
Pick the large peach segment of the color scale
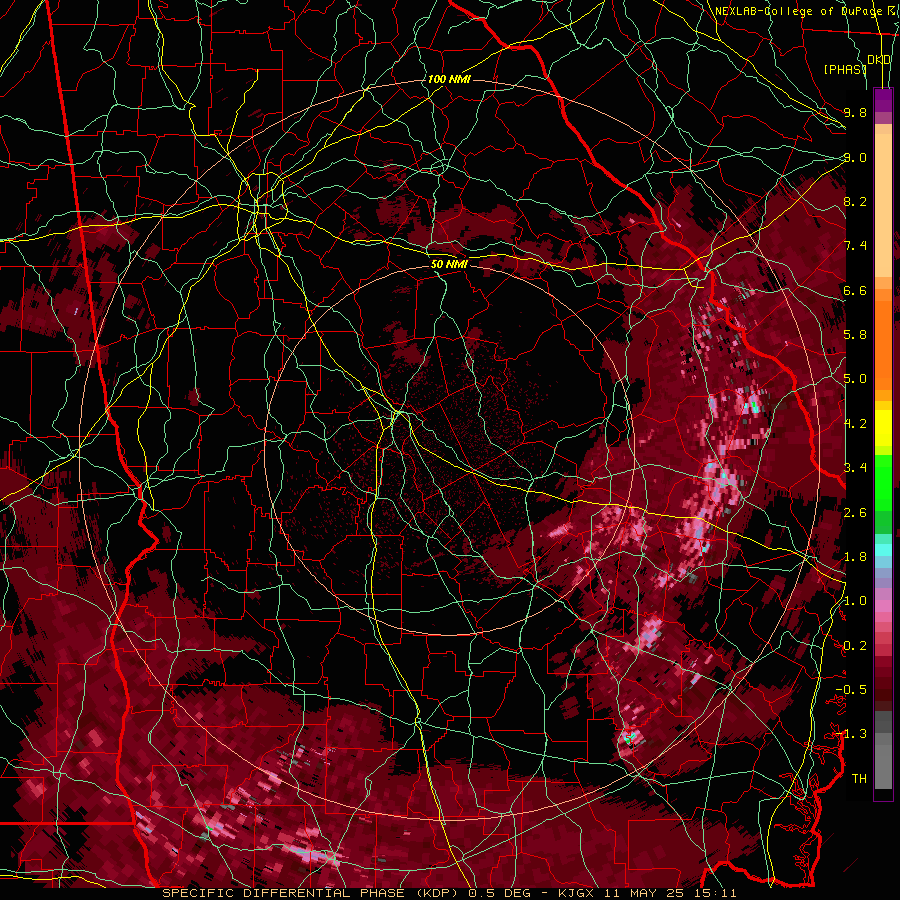[x=883, y=205]
